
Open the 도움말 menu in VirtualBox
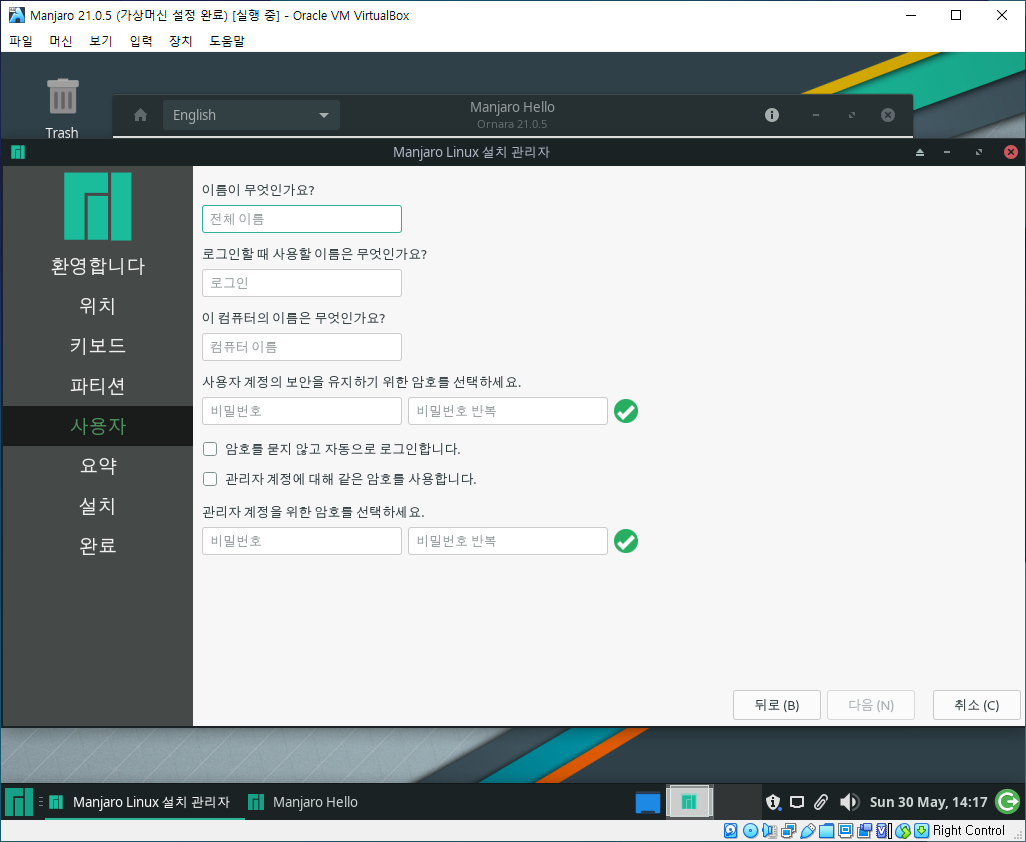coord(227,41)
